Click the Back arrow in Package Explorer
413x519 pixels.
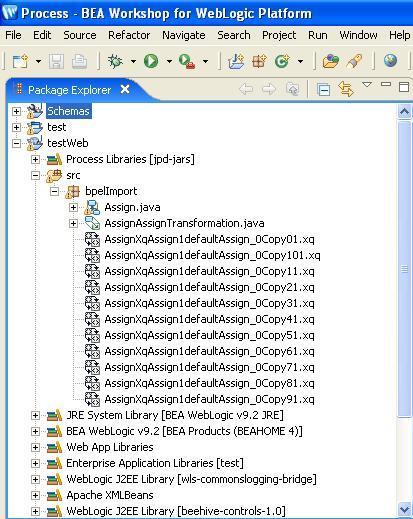click(x=246, y=89)
